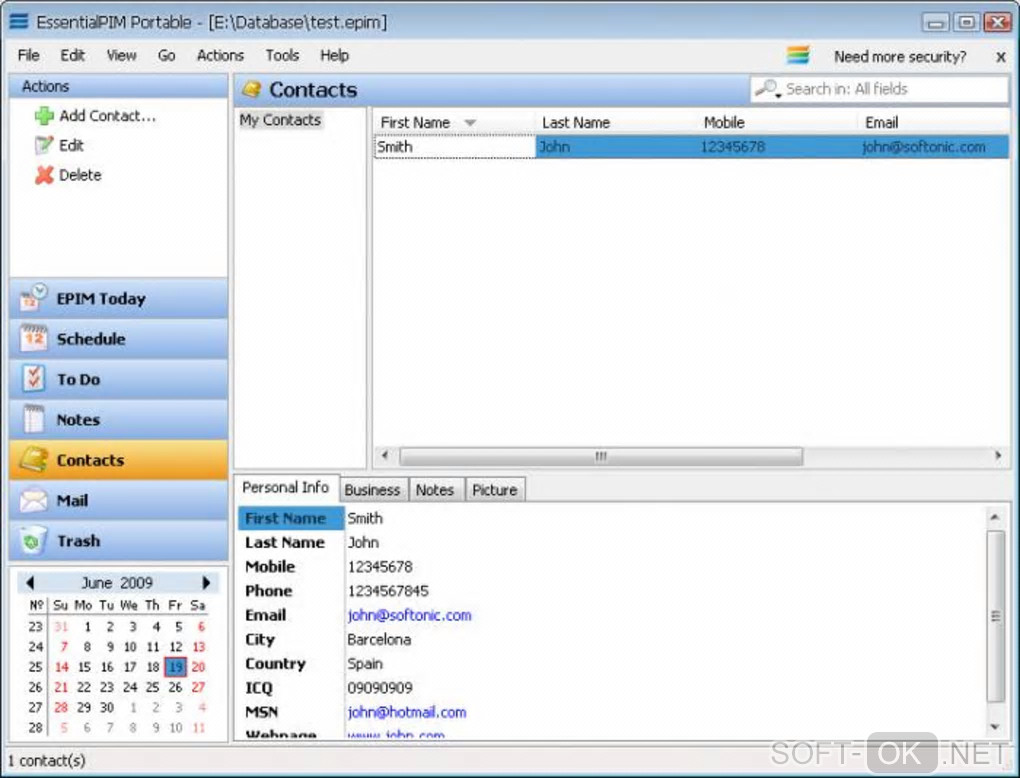The height and width of the screenshot is (778, 1020).
Task: Click details pane scroll up arrow
Action: (x=995, y=517)
